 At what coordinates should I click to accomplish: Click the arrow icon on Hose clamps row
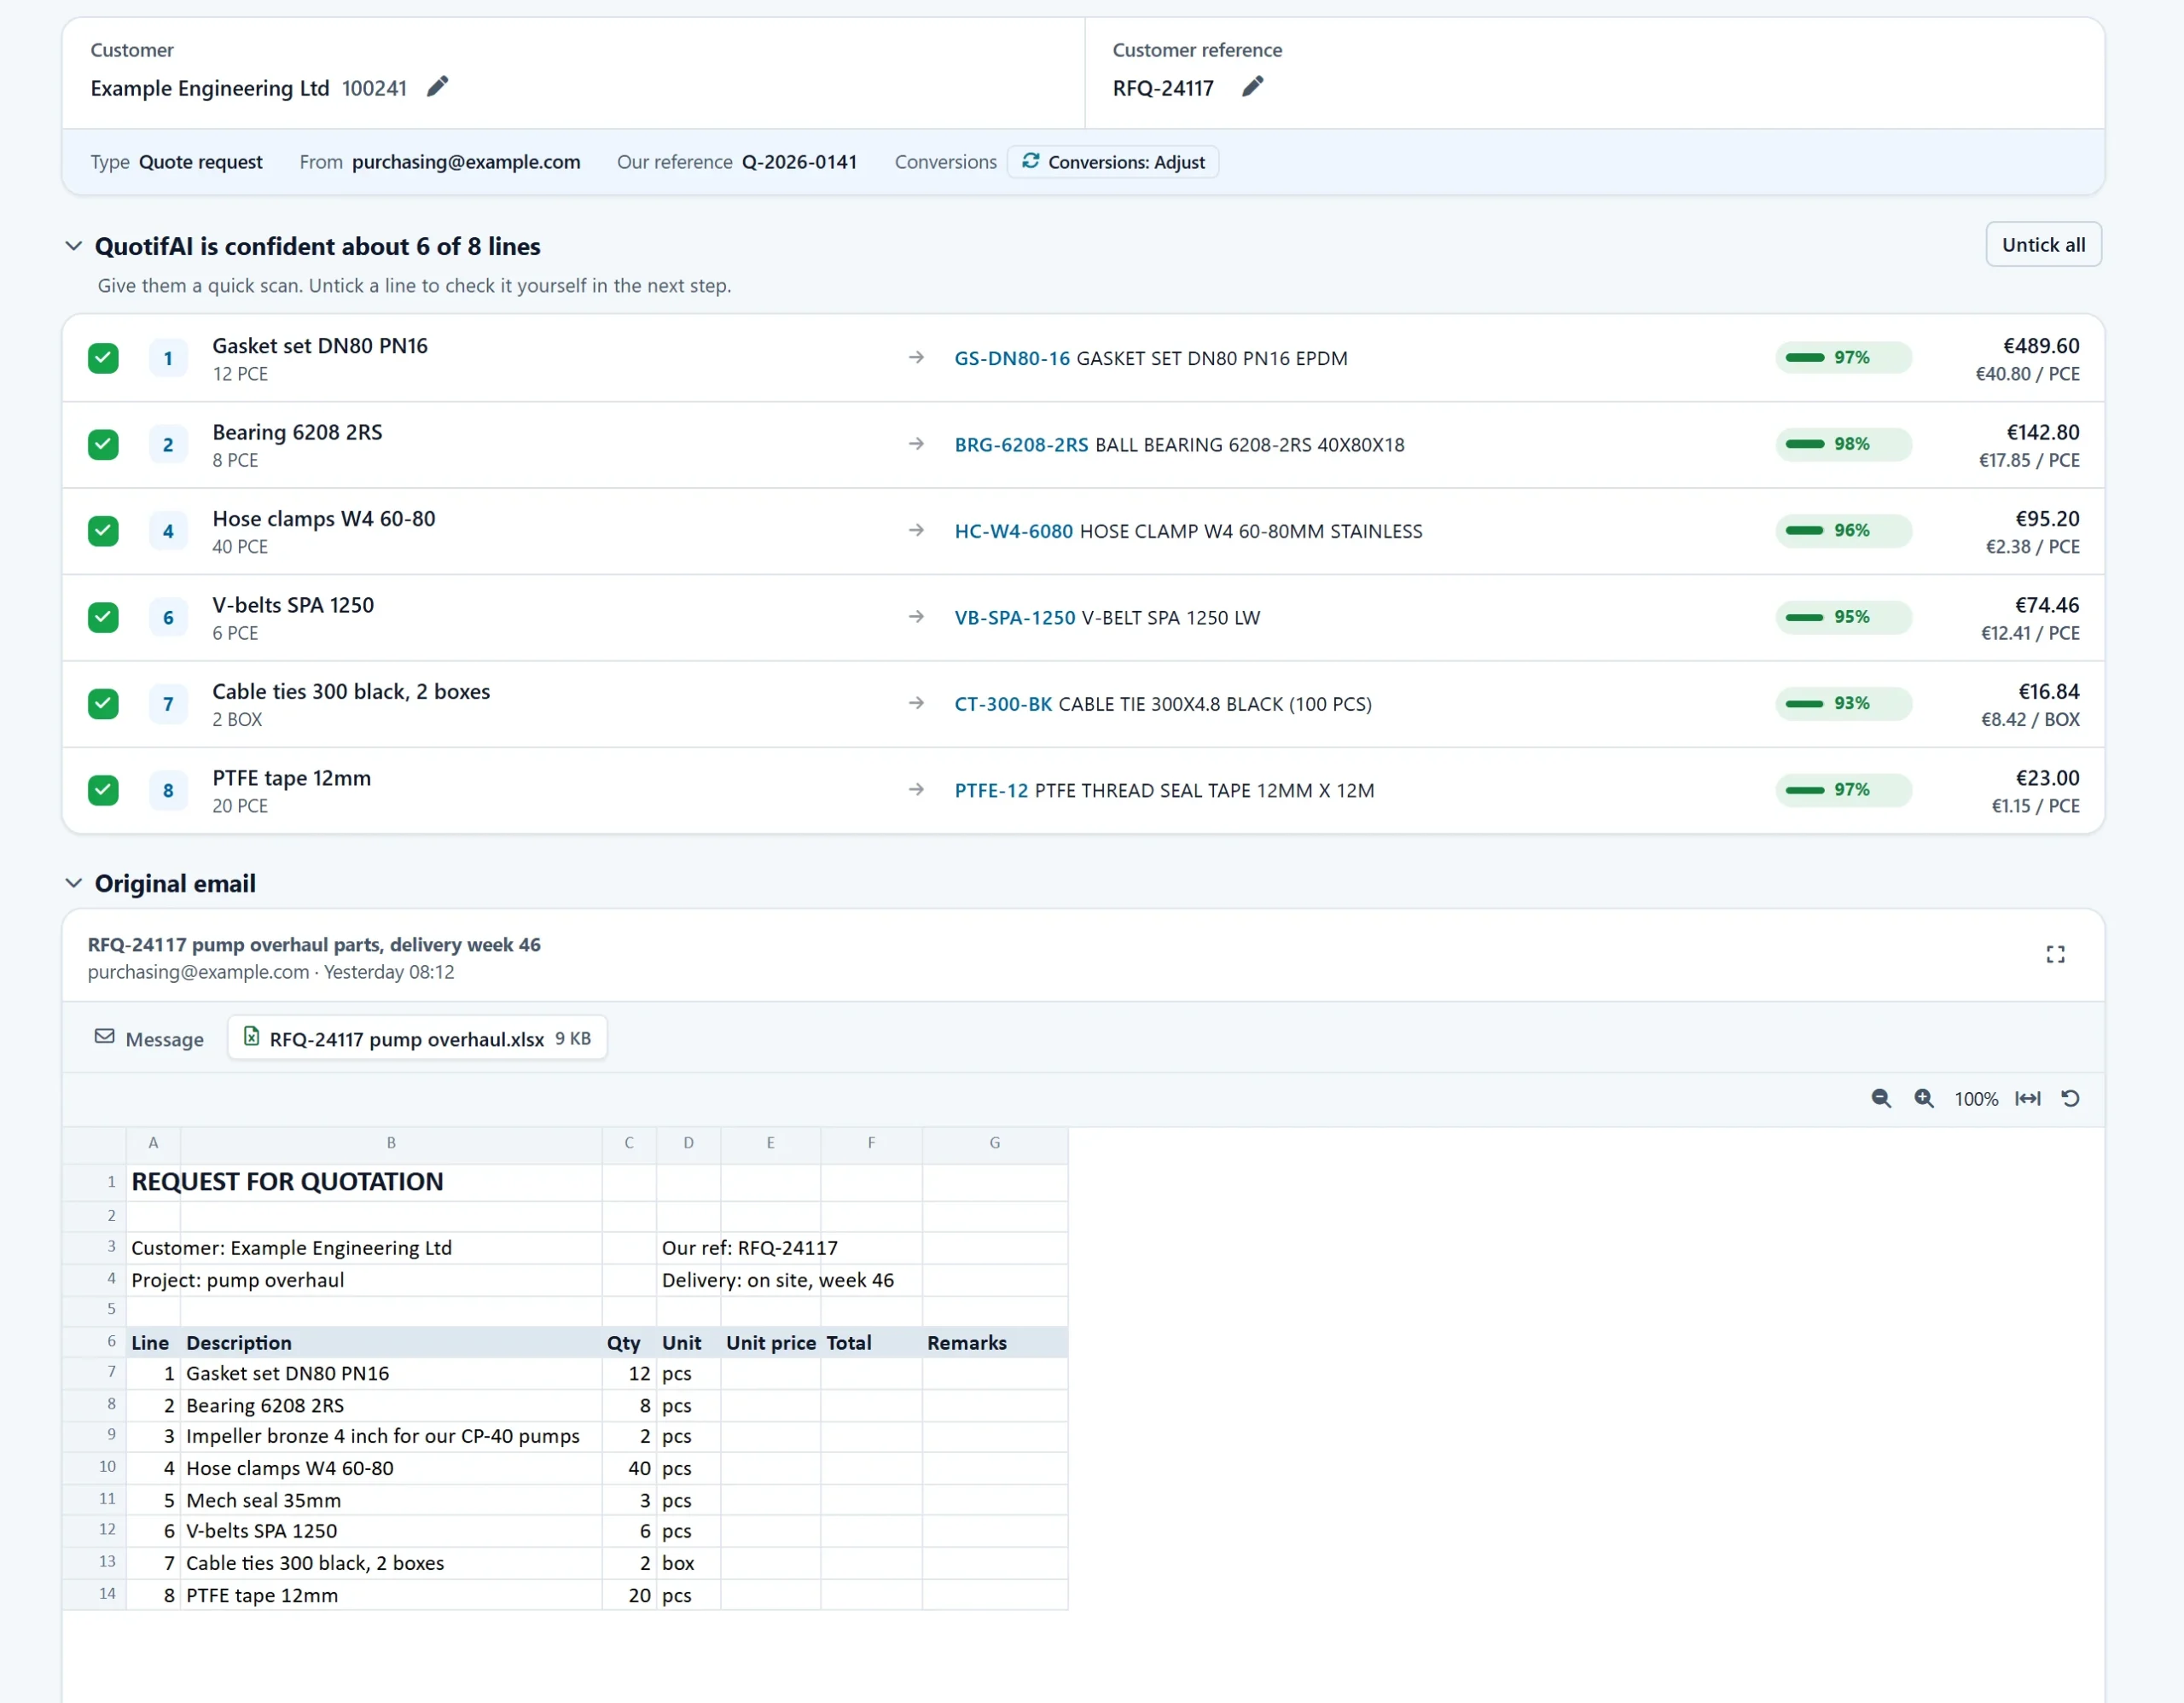916,530
